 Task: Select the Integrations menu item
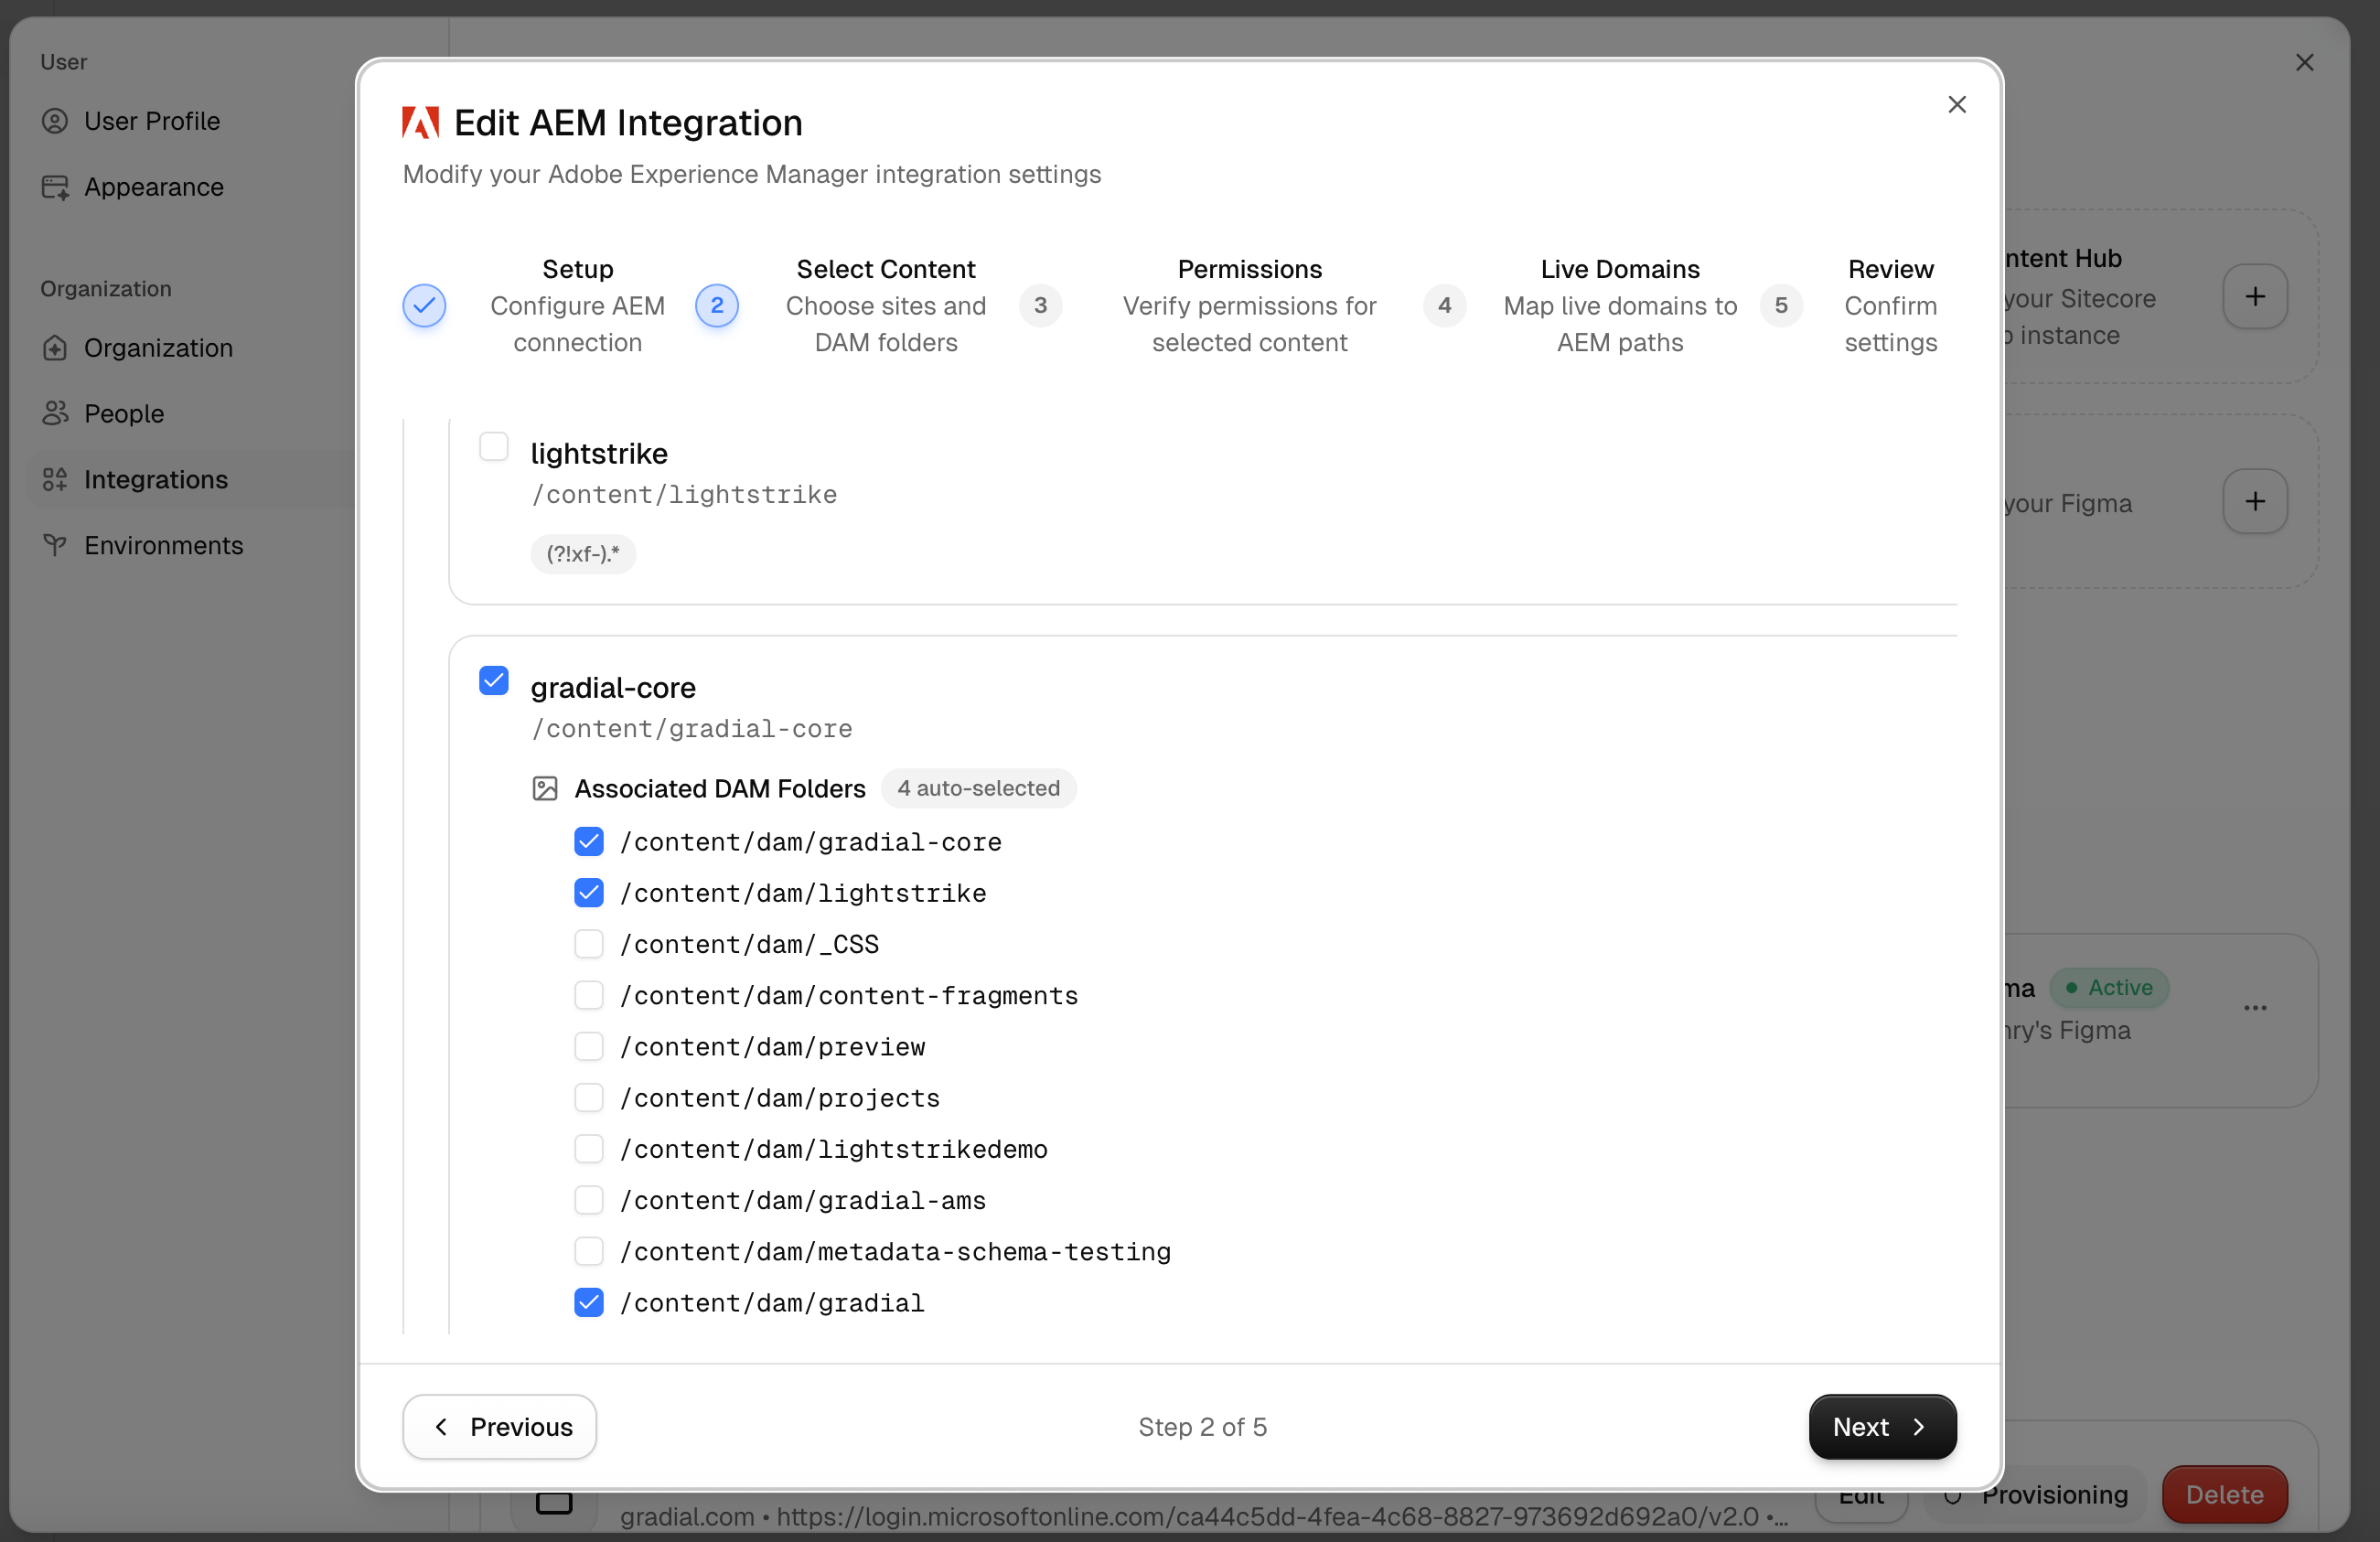coord(155,479)
